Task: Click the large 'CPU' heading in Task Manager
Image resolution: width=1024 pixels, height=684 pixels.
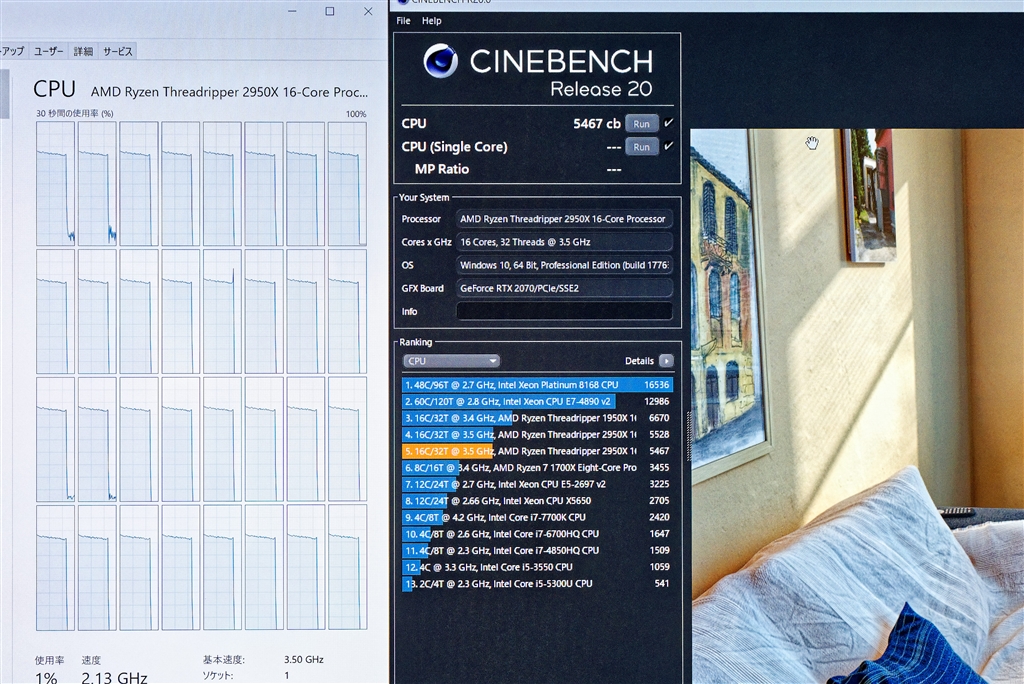Action: 54,89
